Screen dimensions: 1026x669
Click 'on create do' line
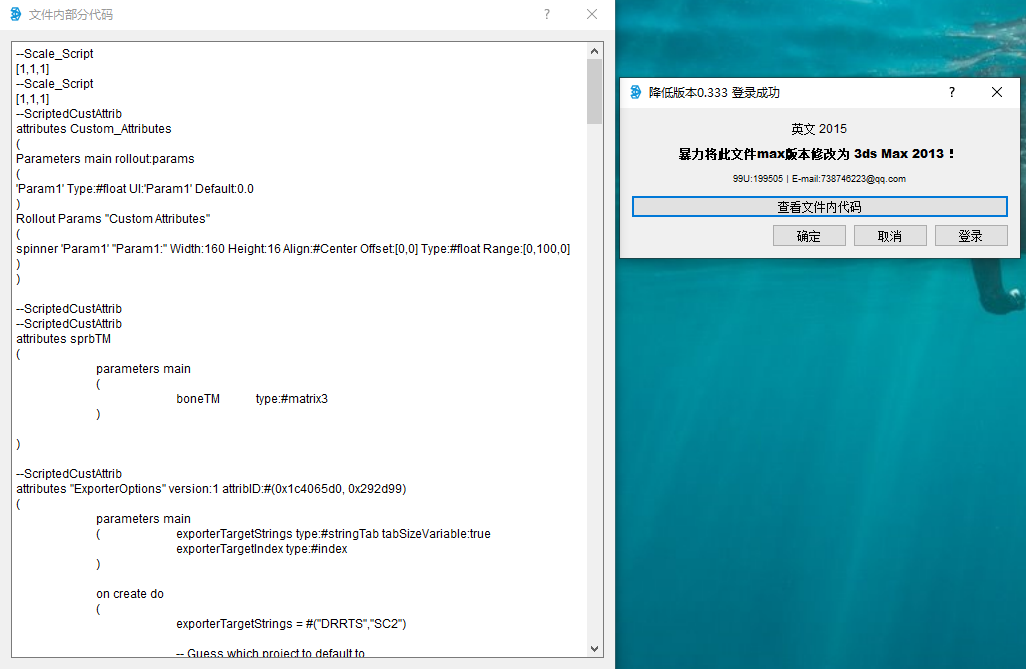[x=130, y=594]
